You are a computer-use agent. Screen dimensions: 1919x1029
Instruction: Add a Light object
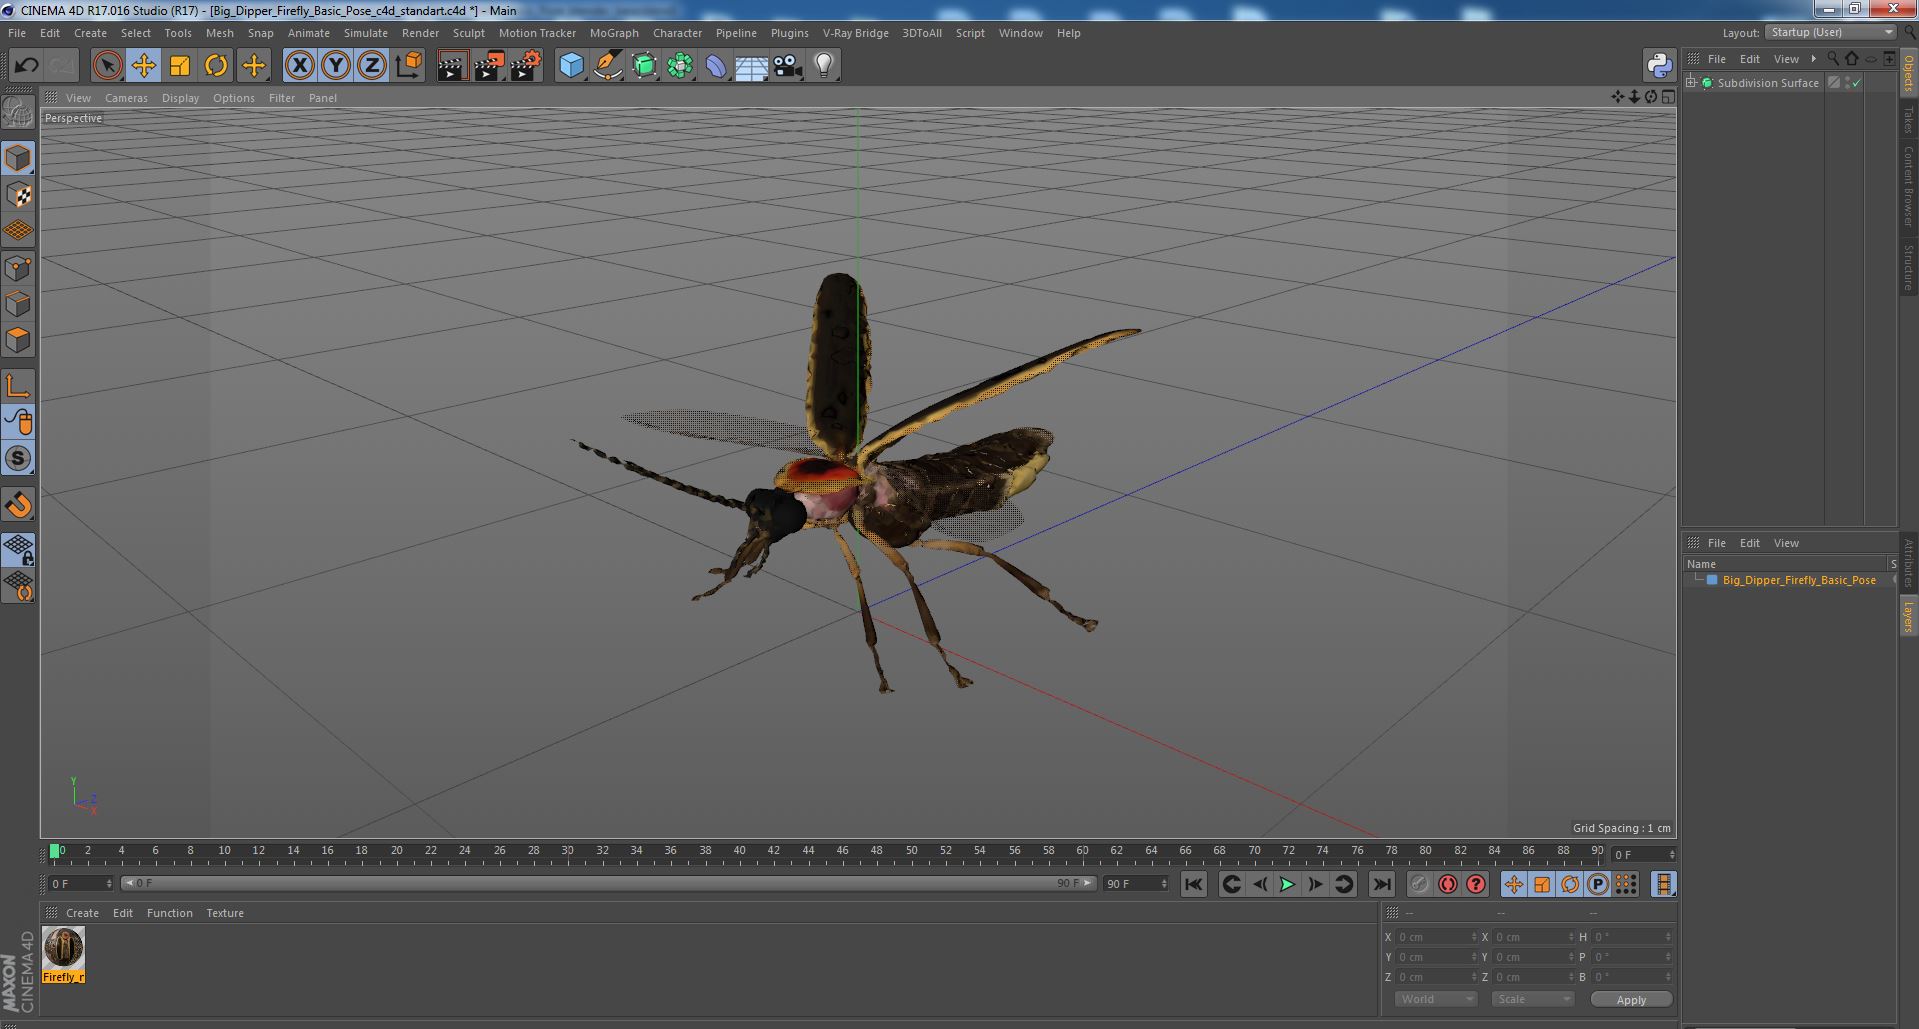pos(824,66)
